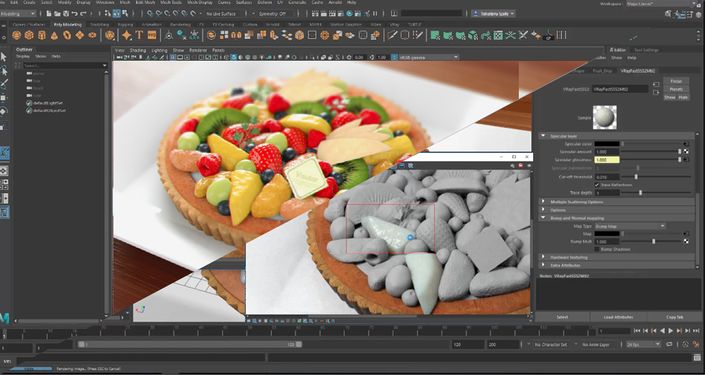Click the Copy Tab button
This screenshot has height=375, width=705.
pos(674,317)
